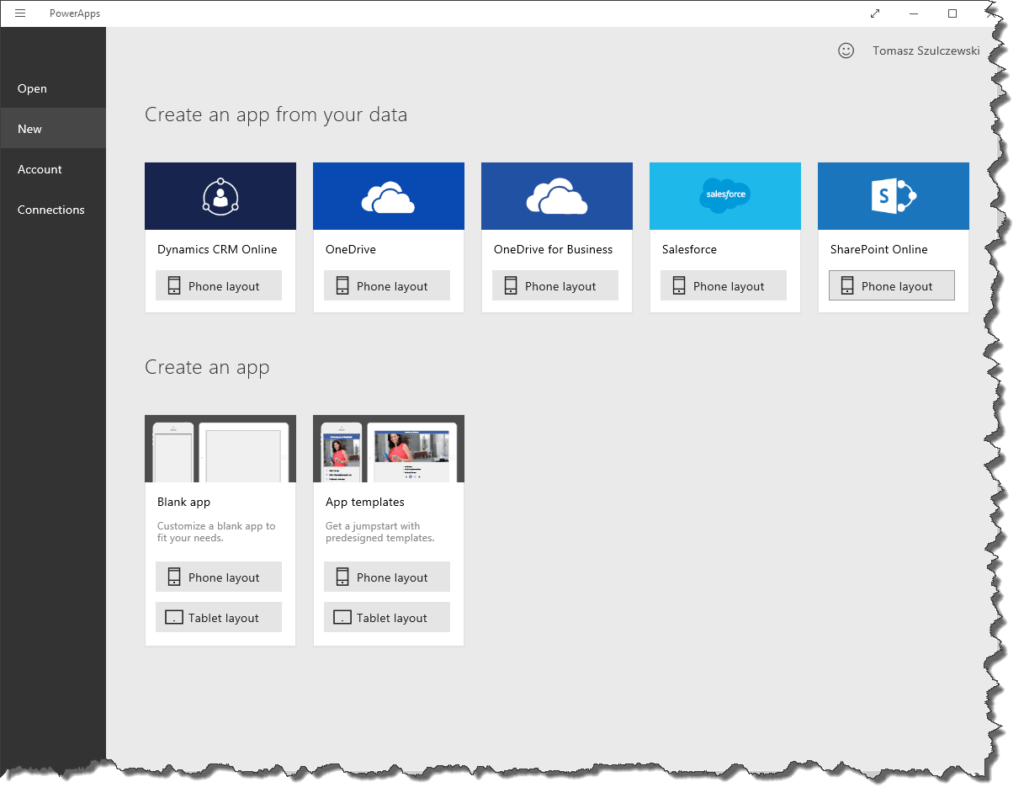Click the App templates title text
1024x798 pixels.
(x=365, y=502)
